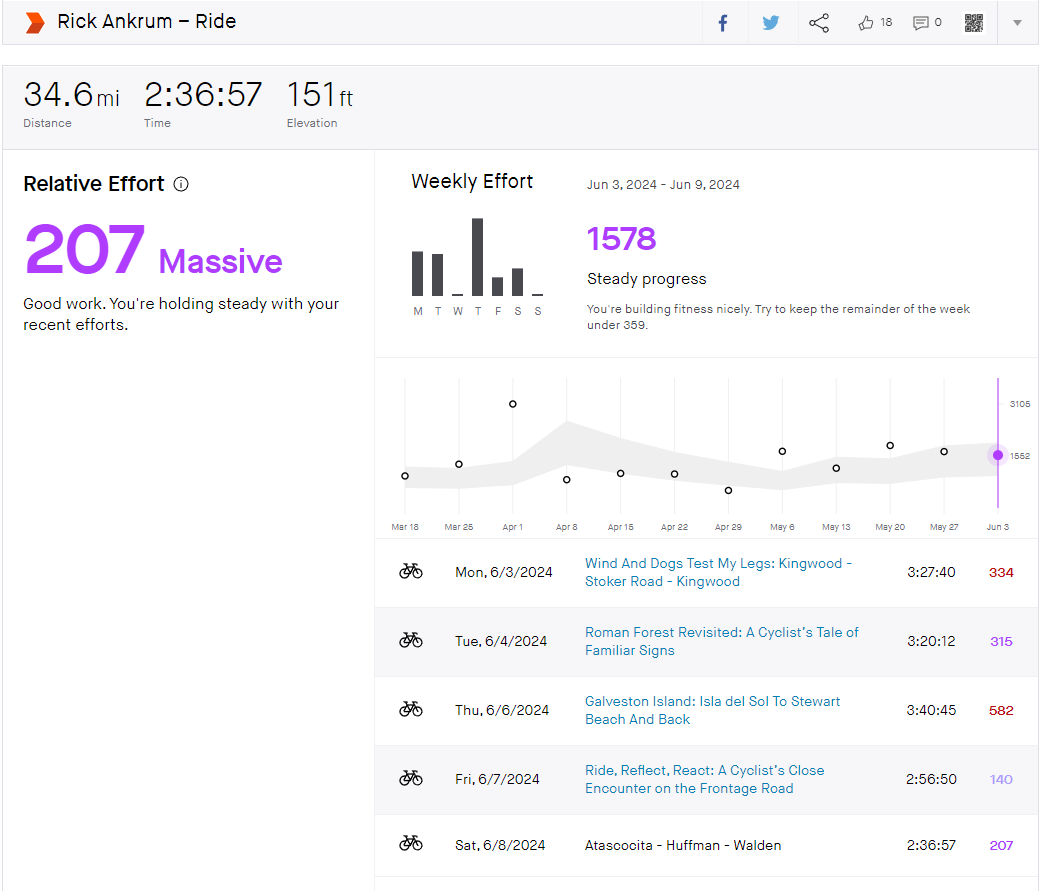1040x891 pixels.
Task: Share ride on Twitter
Action: (771, 23)
